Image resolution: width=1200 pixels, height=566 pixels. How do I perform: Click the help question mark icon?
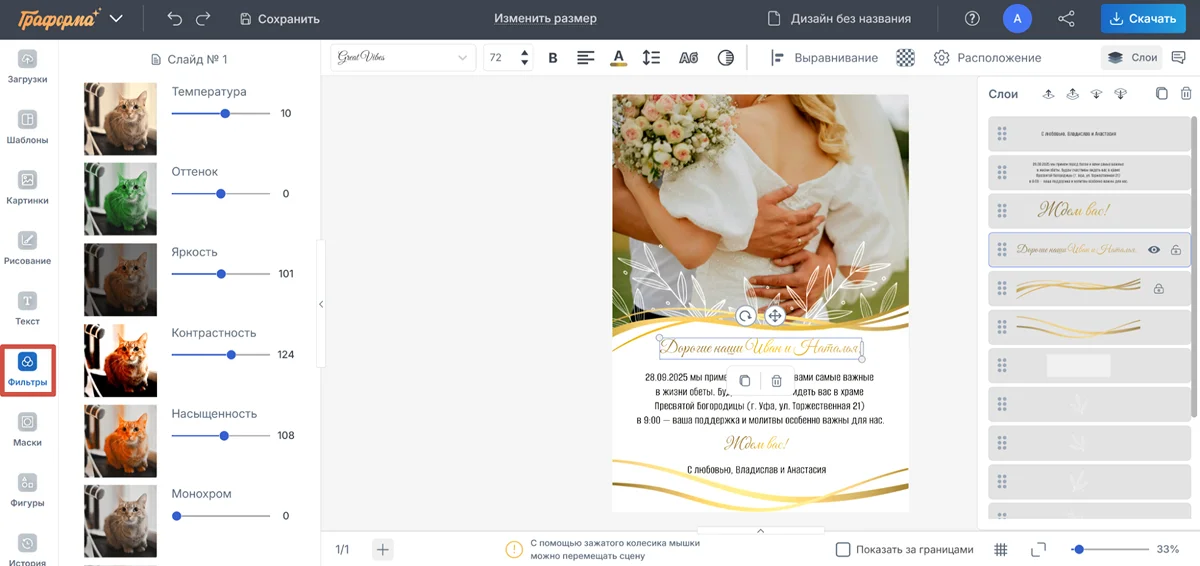[x=972, y=18]
